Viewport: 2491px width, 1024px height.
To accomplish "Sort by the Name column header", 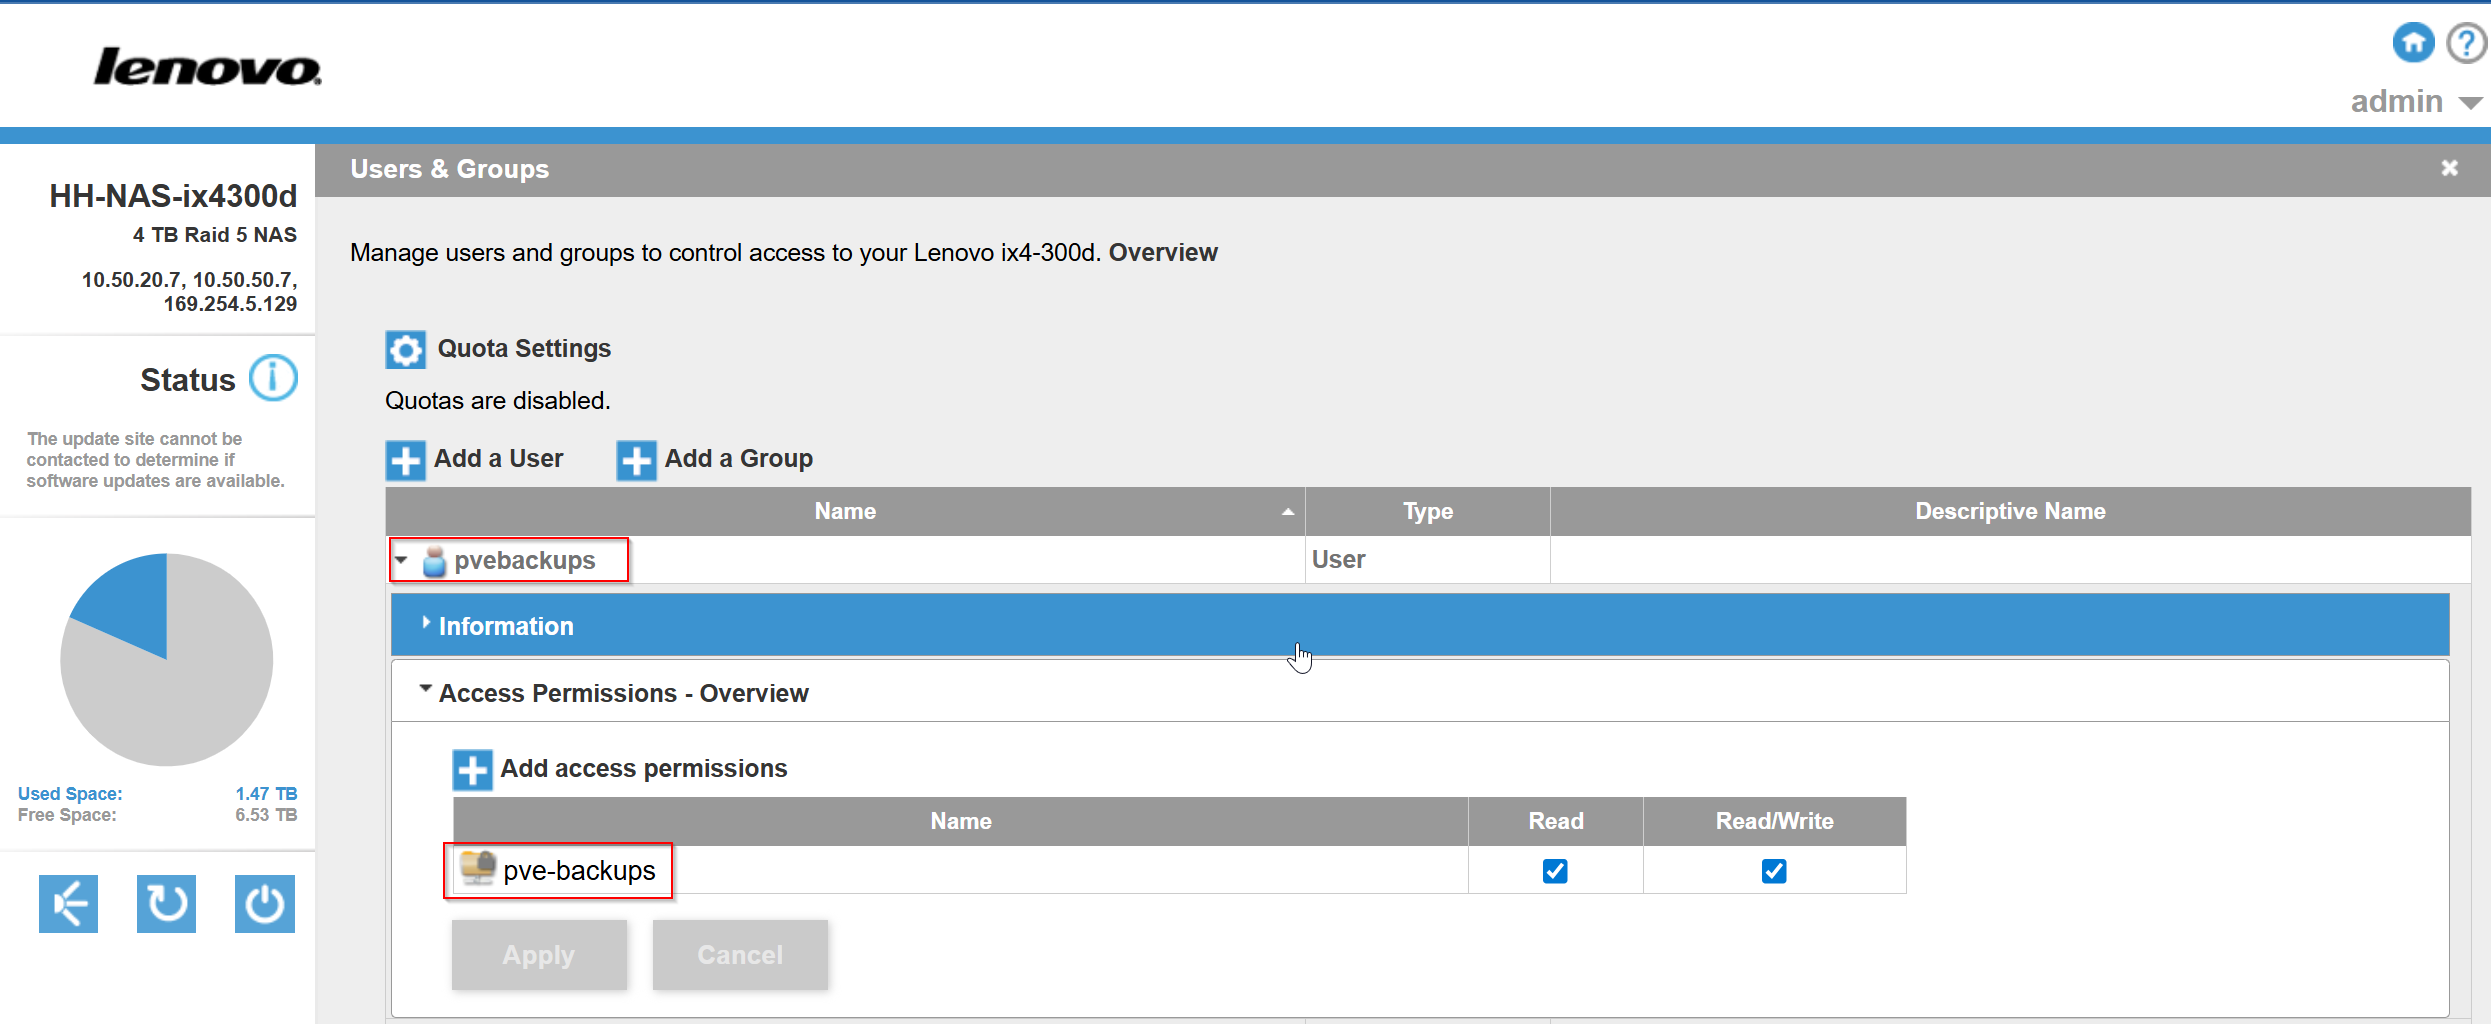I will point(845,511).
